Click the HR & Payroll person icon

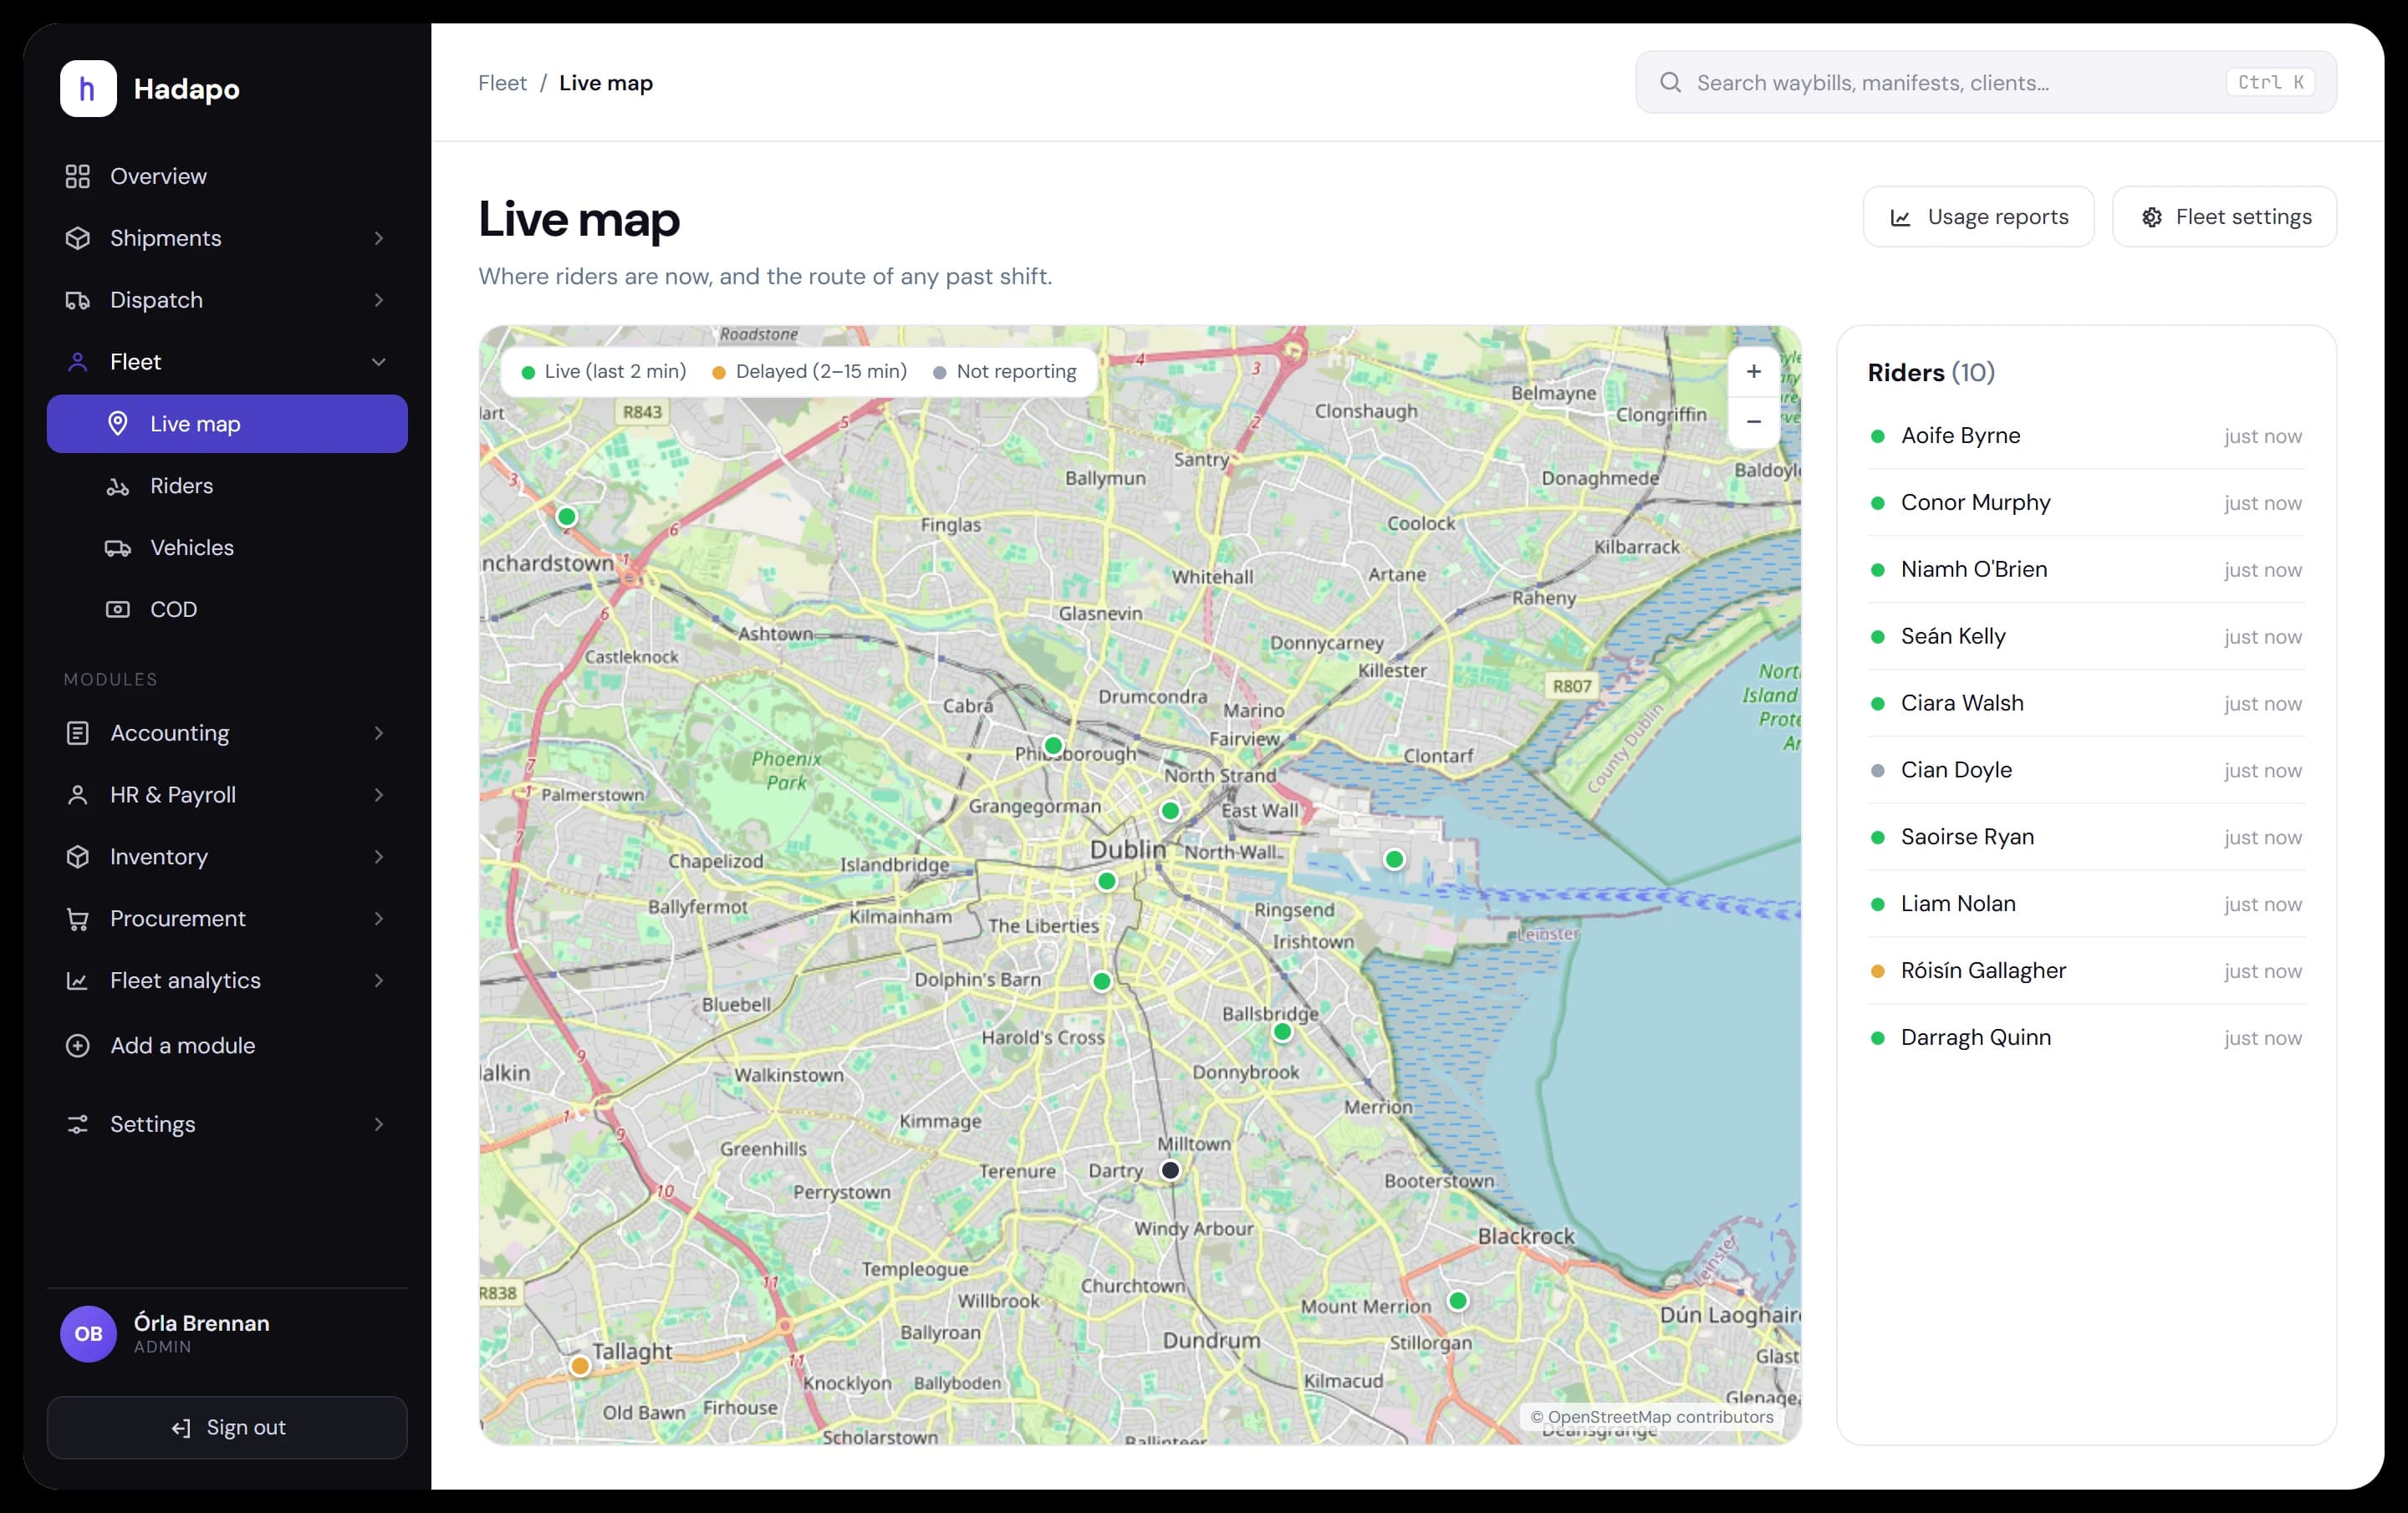coord(77,795)
